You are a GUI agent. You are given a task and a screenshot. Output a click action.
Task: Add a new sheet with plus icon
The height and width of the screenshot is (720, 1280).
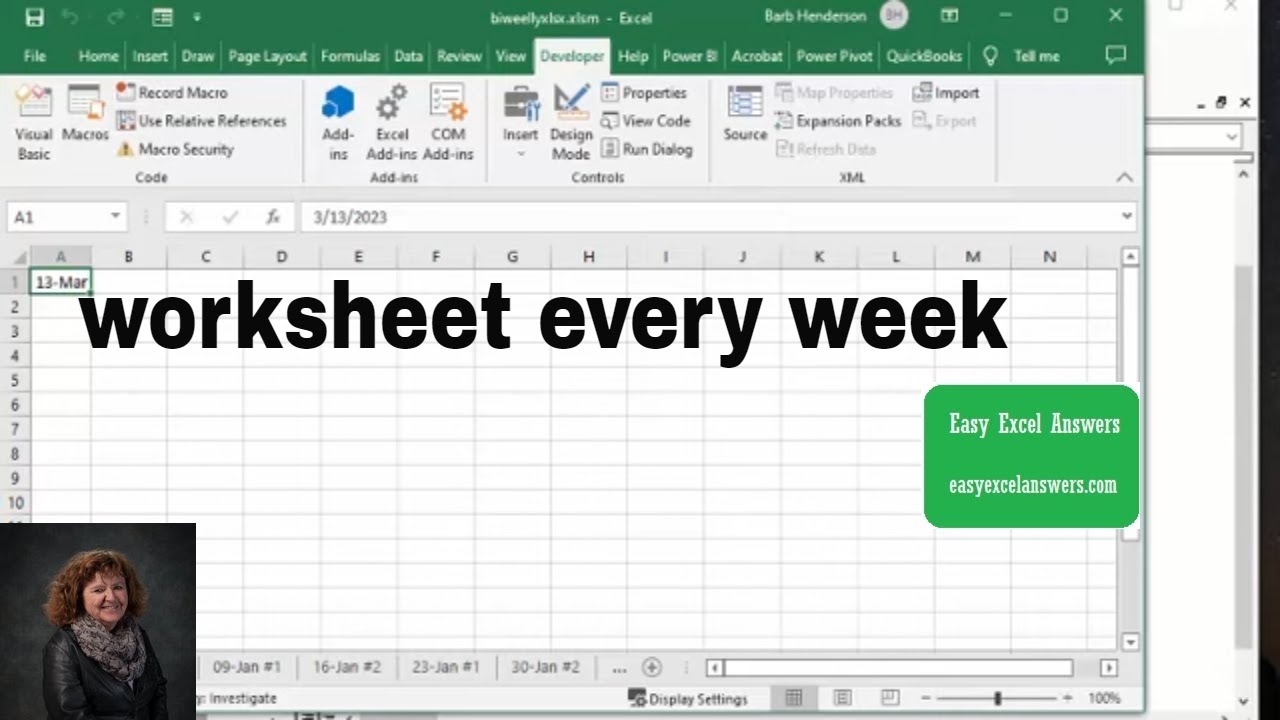click(x=652, y=667)
